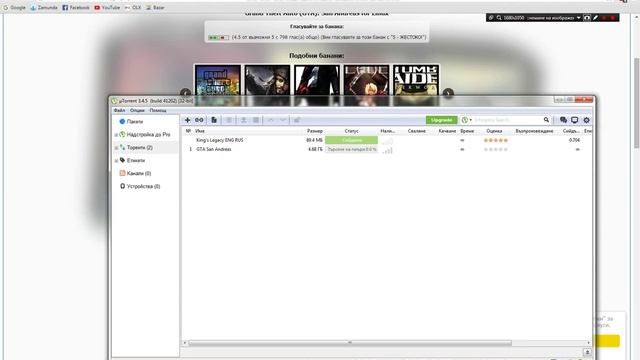
Task: Open uTorrent preferences gear icon
Action: [x=587, y=120]
